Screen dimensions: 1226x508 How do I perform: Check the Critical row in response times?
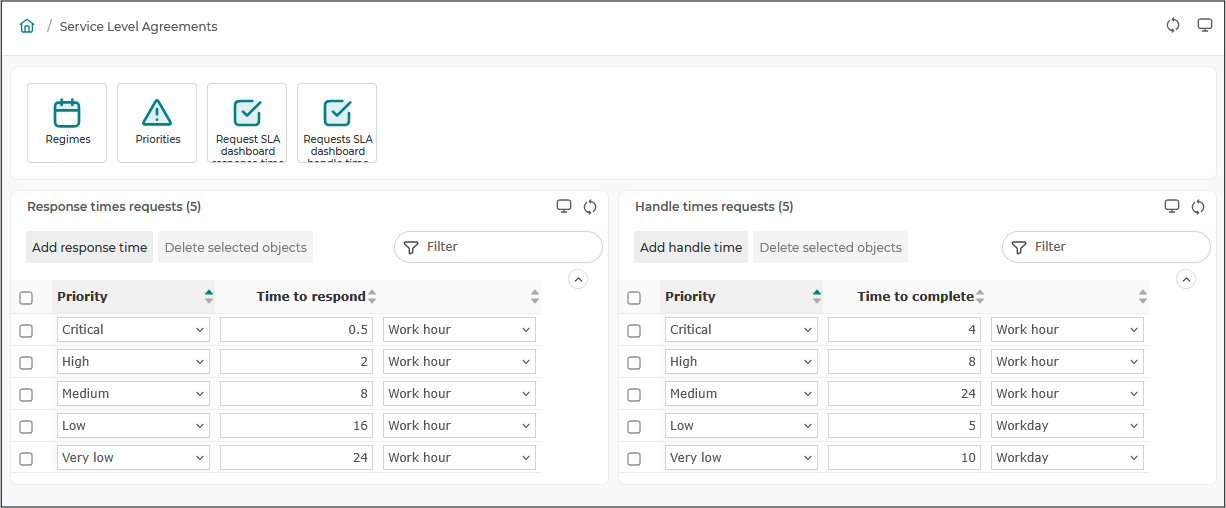pyautogui.click(x=26, y=331)
